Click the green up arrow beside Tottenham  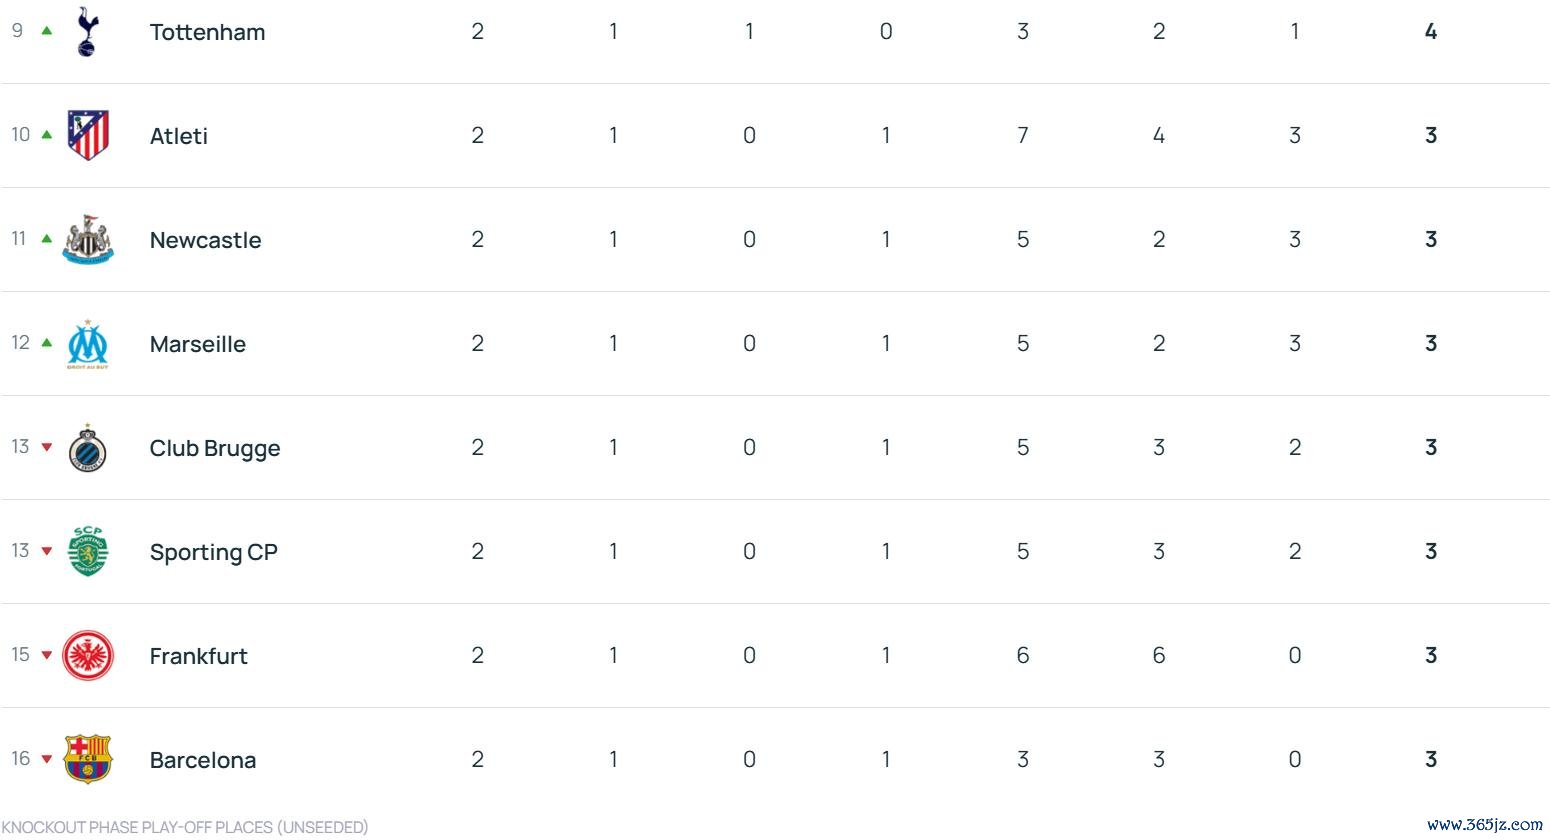click(46, 31)
